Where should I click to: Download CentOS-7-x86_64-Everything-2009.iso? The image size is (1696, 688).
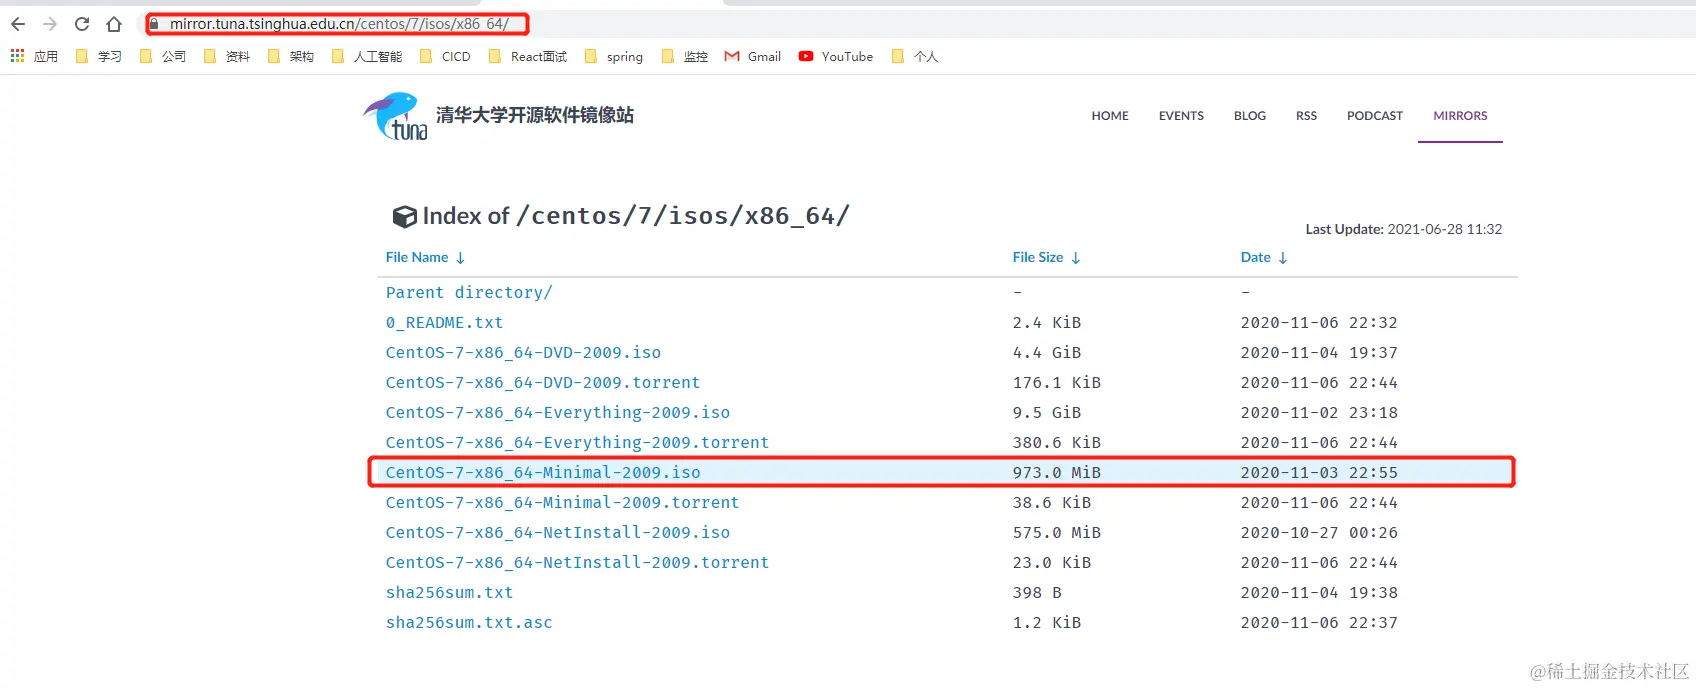pyautogui.click(x=558, y=413)
